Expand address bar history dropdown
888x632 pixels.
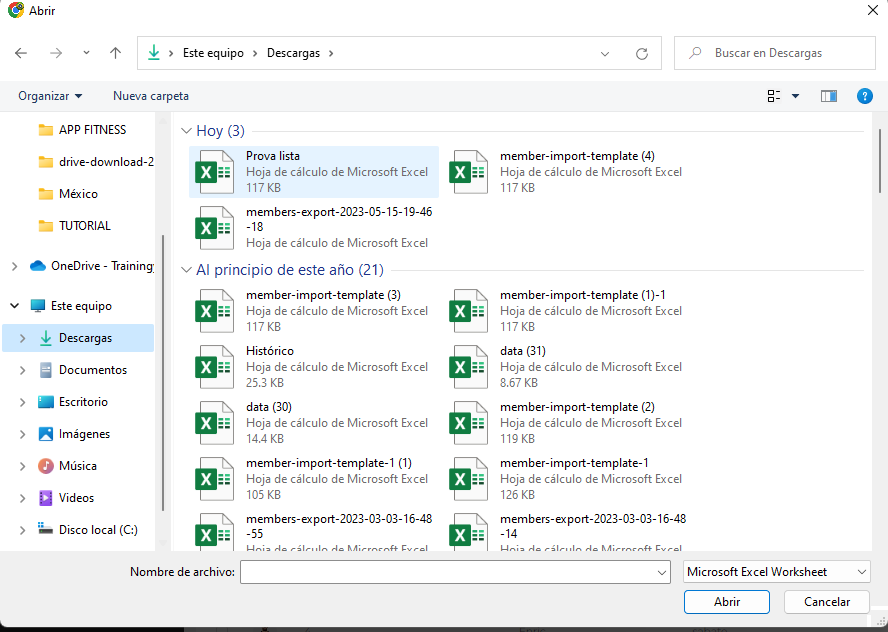click(x=605, y=53)
